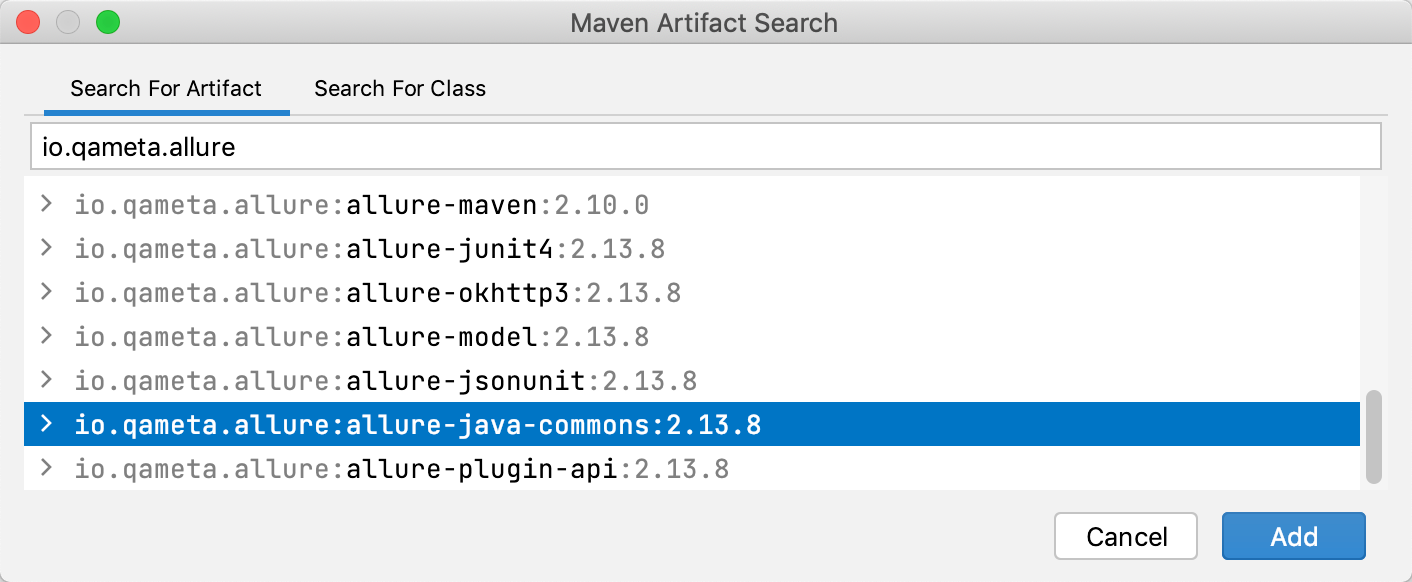Click the Add button
The image size is (1412, 582).
pyautogui.click(x=1293, y=536)
